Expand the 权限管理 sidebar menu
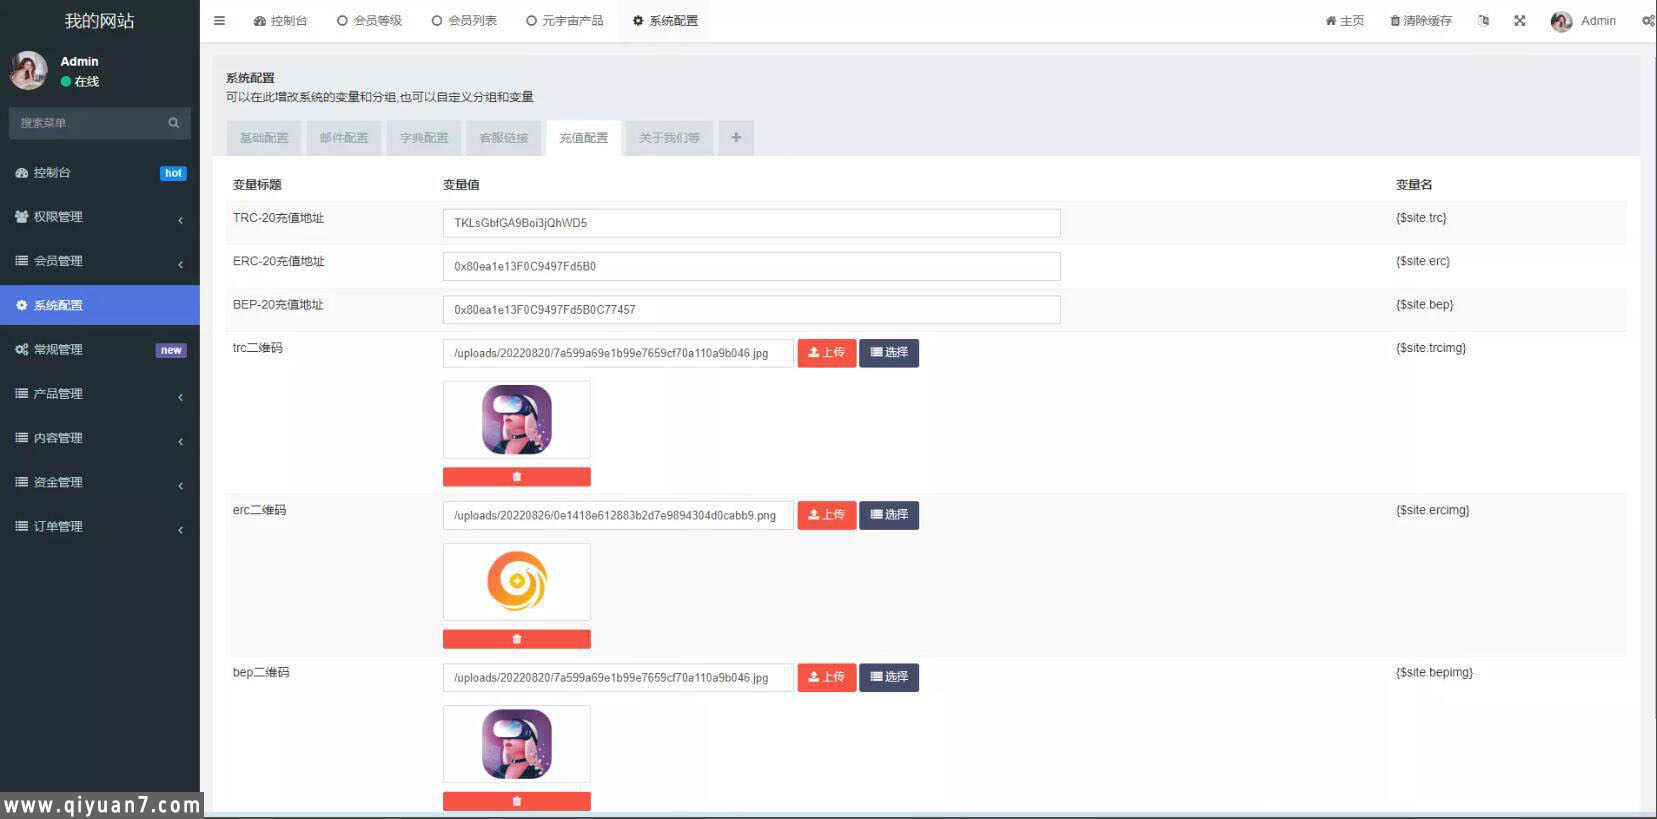The height and width of the screenshot is (819, 1657). [99, 217]
